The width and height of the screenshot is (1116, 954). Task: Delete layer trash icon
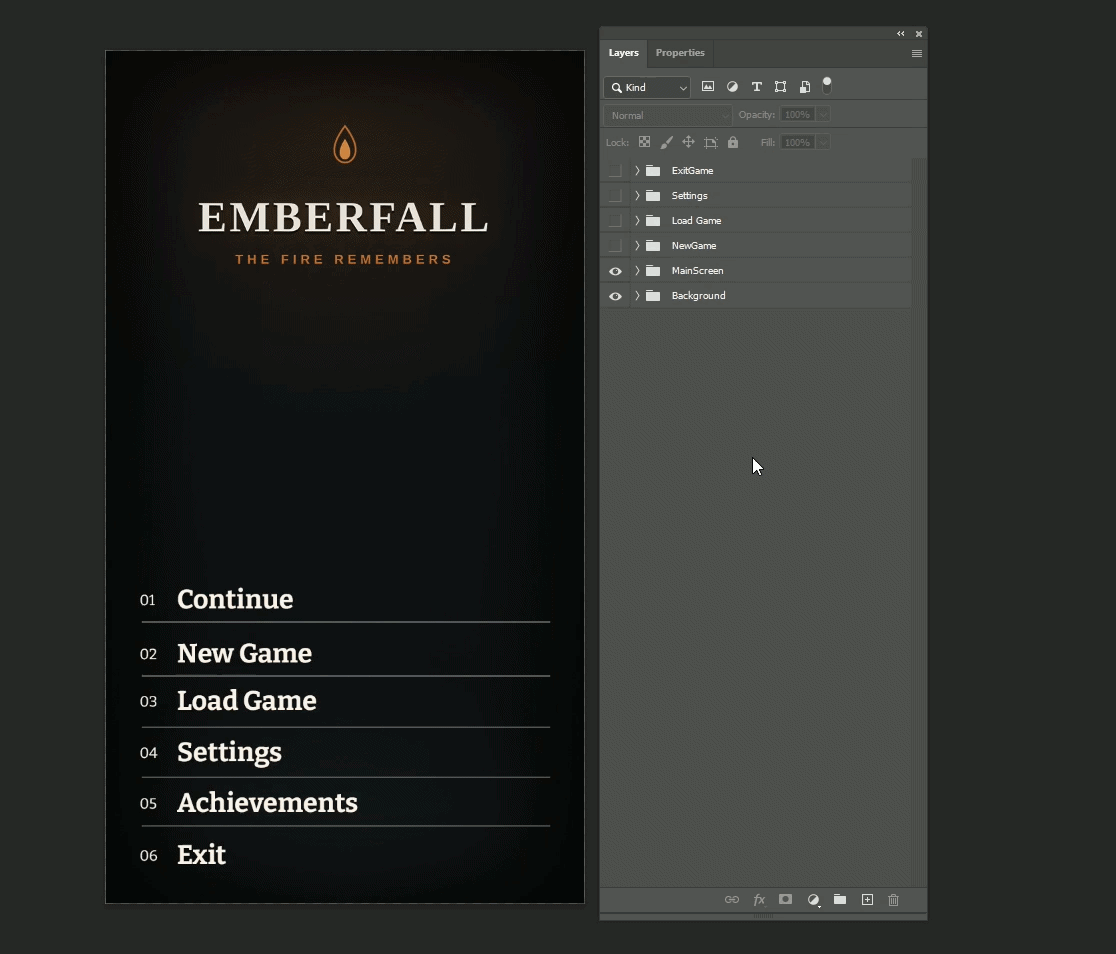[893, 900]
